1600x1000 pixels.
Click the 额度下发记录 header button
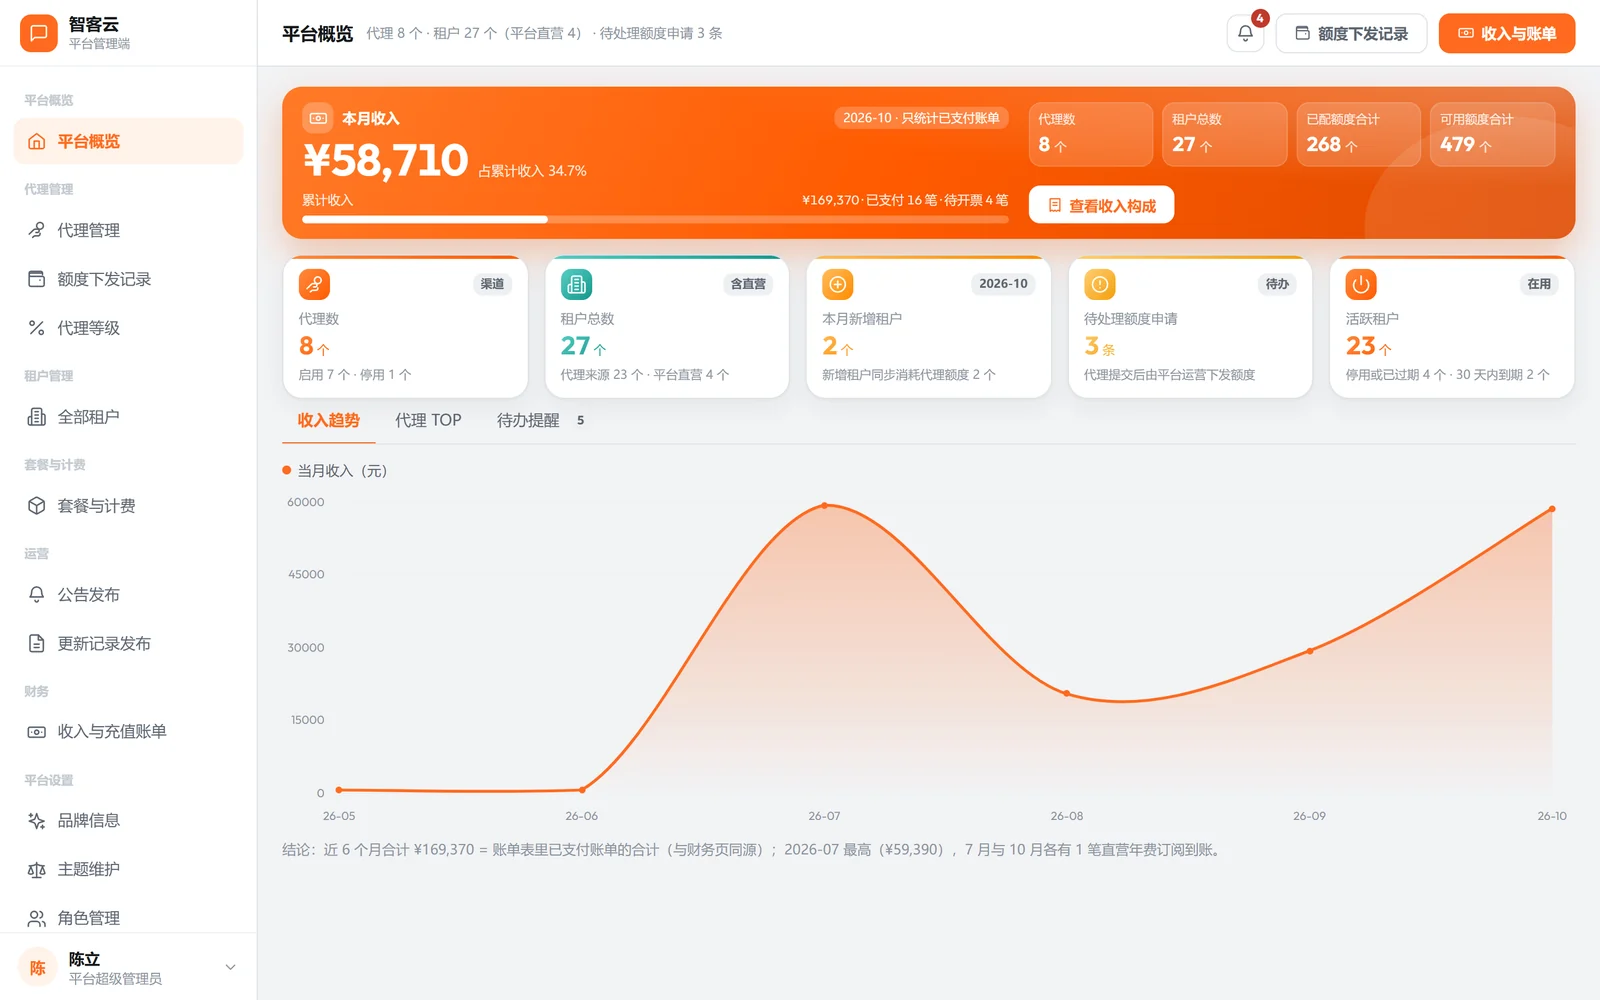tap(1351, 34)
